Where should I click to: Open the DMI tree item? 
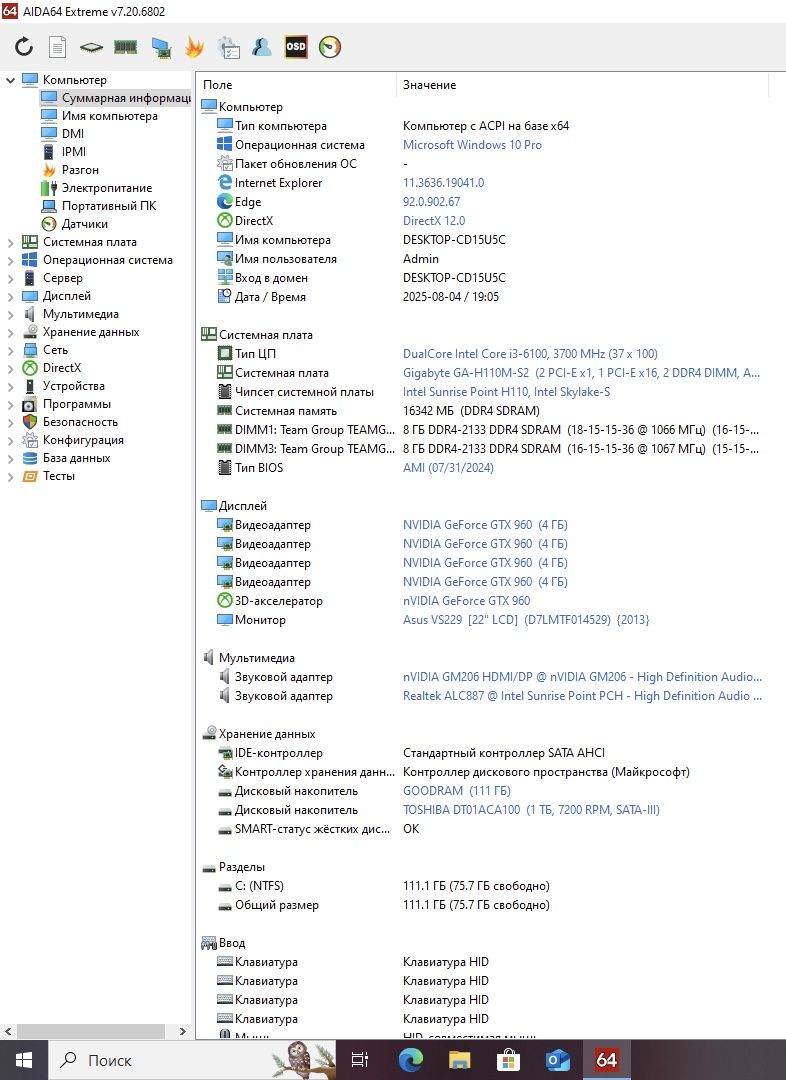pos(72,134)
